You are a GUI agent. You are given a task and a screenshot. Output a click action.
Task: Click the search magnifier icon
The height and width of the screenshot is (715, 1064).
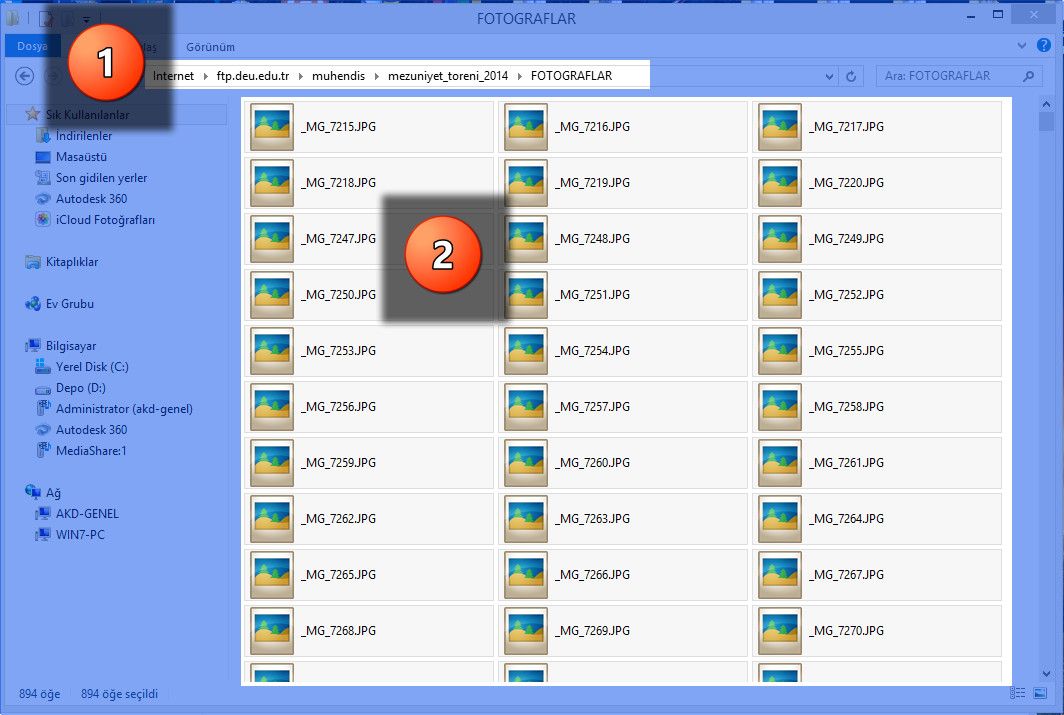[x=1029, y=76]
